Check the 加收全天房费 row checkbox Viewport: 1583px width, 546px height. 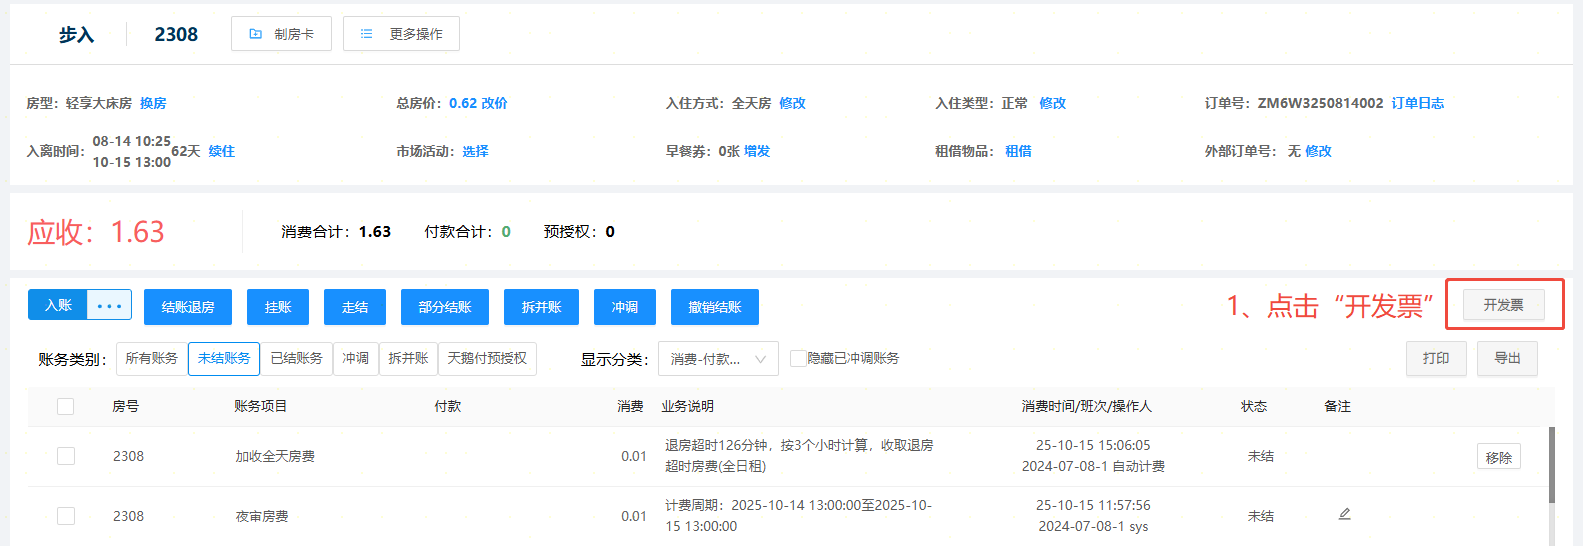point(66,456)
